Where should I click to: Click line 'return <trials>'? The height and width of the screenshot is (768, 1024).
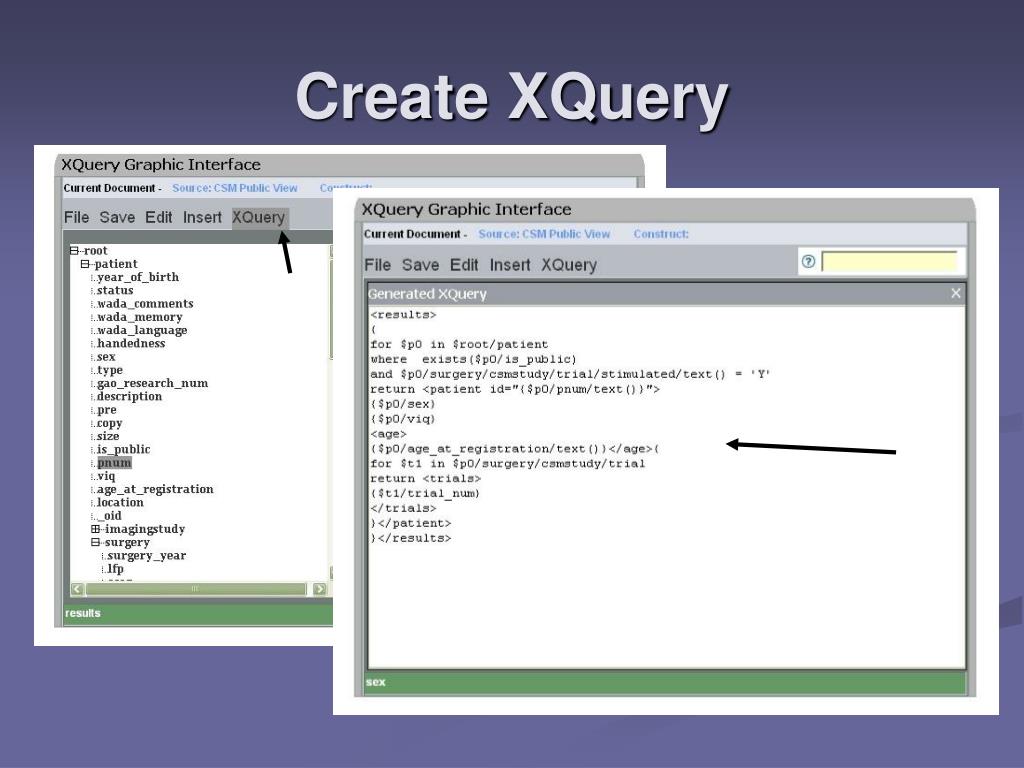[x=425, y=479]
